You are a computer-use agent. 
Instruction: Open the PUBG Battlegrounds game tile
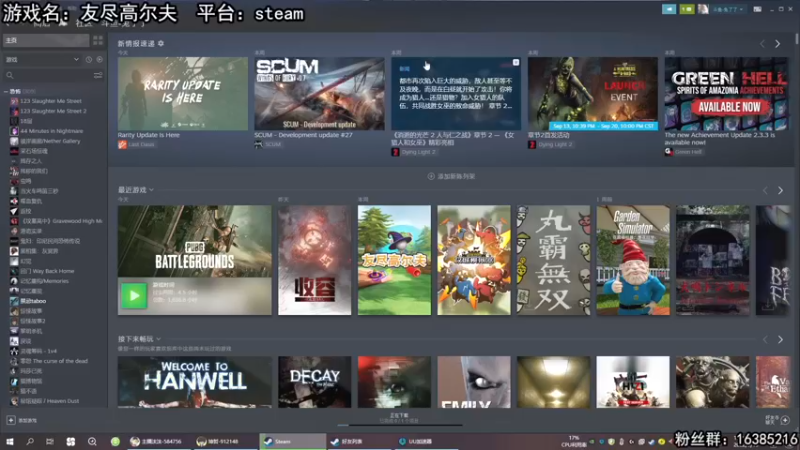tap(194, 242)
